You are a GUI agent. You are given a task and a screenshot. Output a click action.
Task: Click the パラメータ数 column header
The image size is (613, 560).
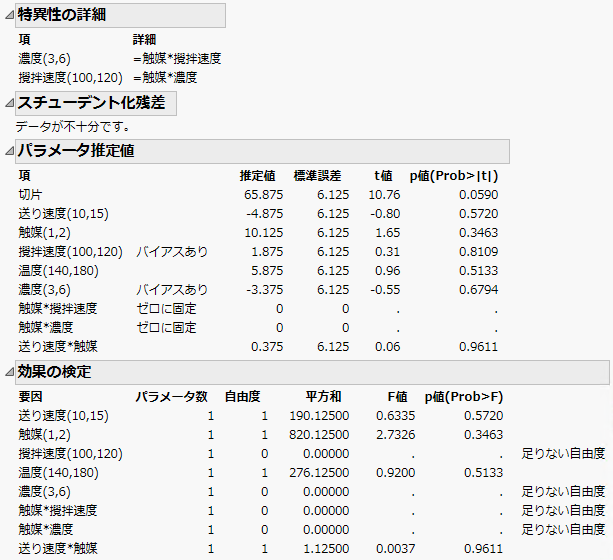coord(172,397)
